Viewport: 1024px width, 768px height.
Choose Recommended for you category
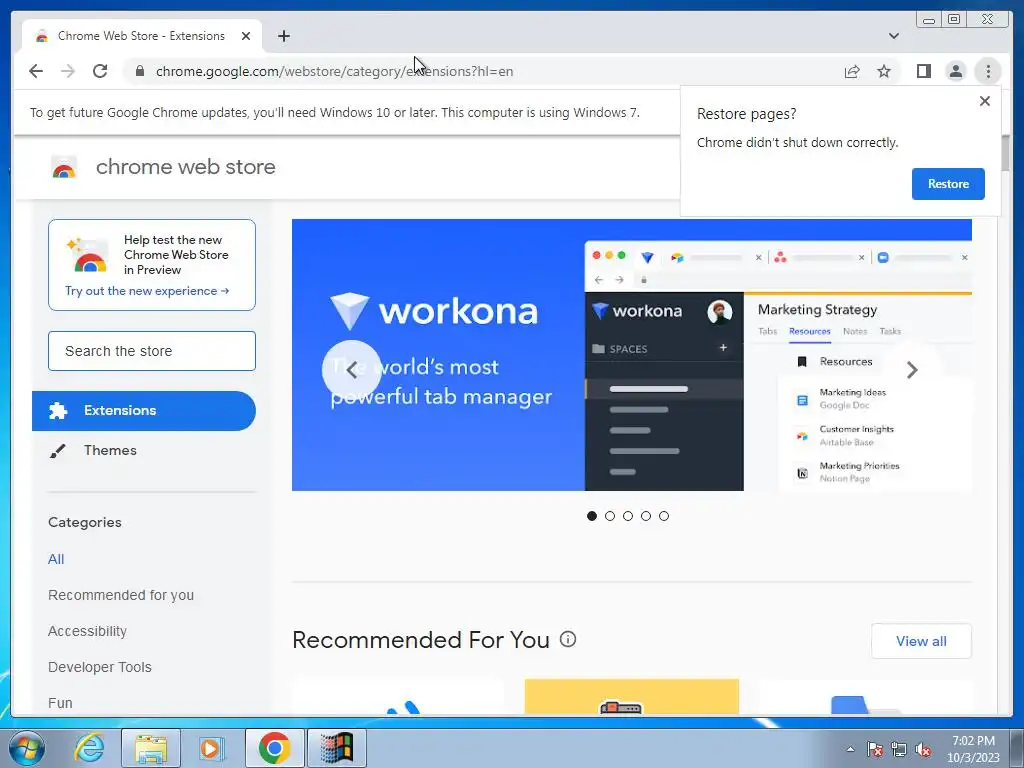[121, 595]
